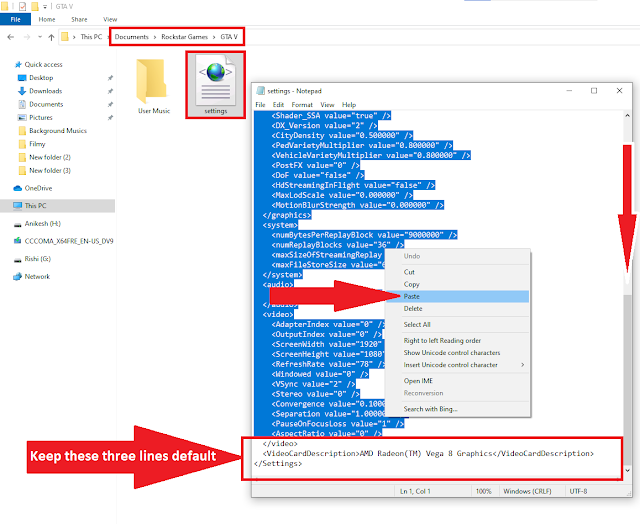Open the User Music folder
The width and height of the screenshot is (640, 524).
coord(153,86)
